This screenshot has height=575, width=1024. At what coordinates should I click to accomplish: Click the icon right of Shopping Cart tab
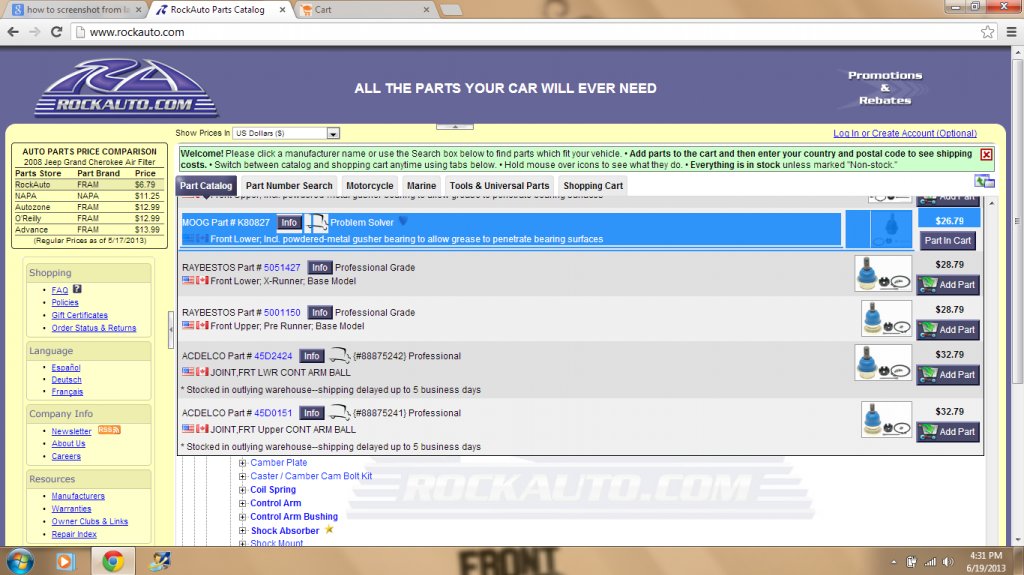[984, 182]
